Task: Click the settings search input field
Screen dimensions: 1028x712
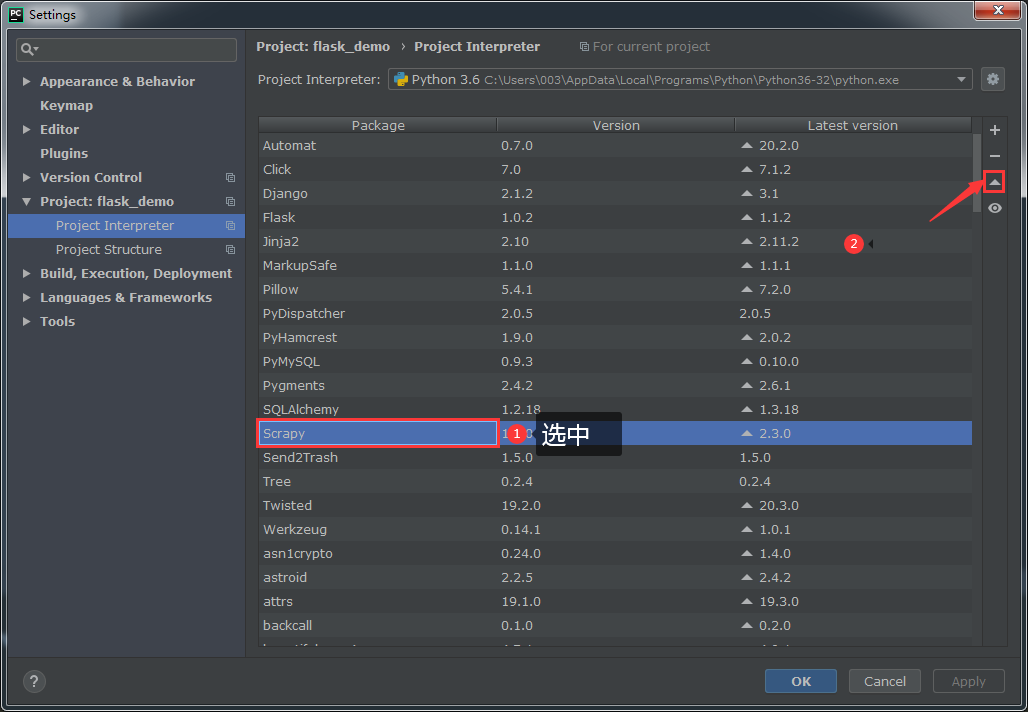Action: (127, 50)
